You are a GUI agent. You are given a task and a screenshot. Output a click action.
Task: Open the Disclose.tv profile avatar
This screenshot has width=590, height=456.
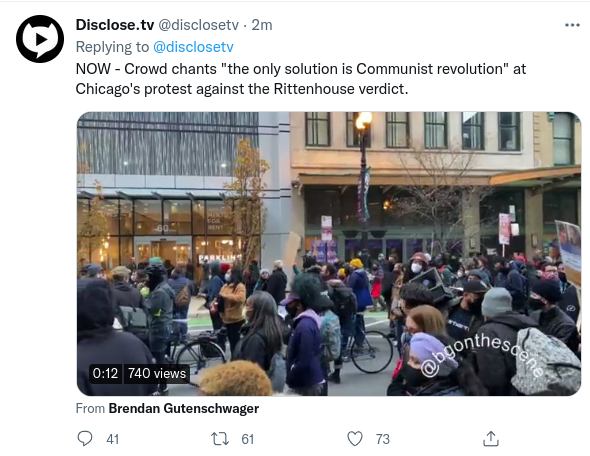[x=40, y=39]
